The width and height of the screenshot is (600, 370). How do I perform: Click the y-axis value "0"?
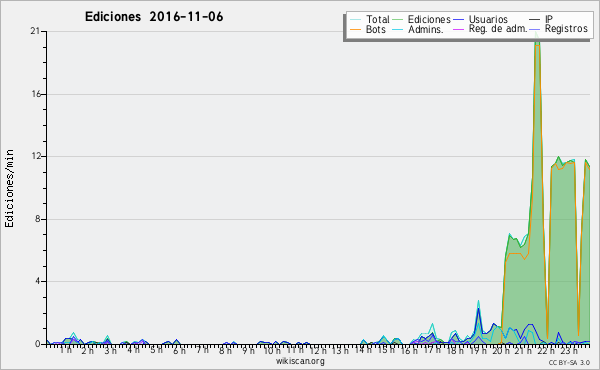click(38, 344)
